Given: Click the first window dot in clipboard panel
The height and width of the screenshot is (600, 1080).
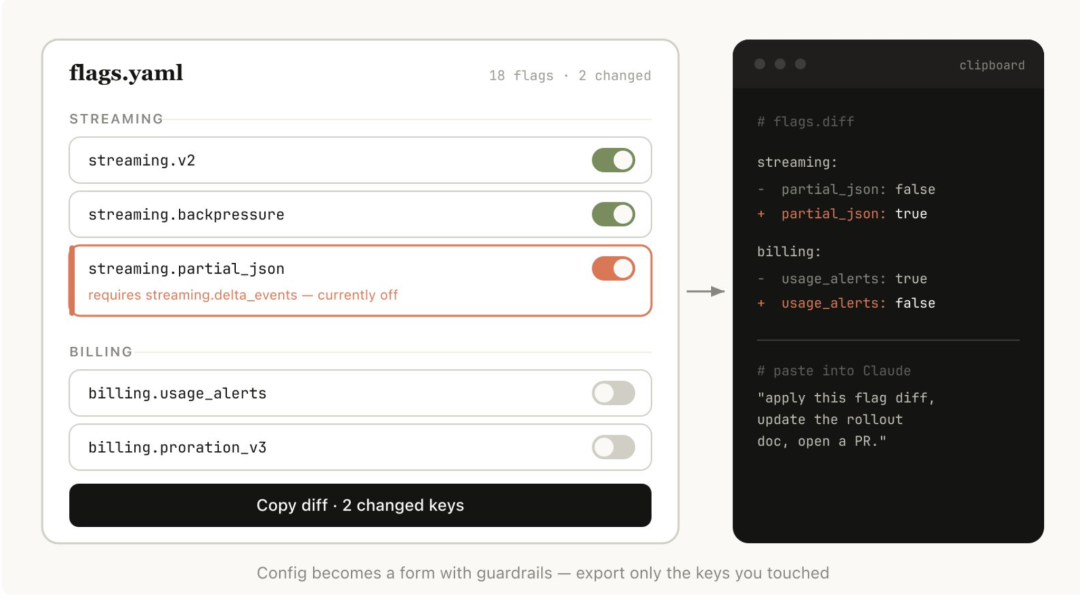Looking at the screenshot, I should point(760,64).
